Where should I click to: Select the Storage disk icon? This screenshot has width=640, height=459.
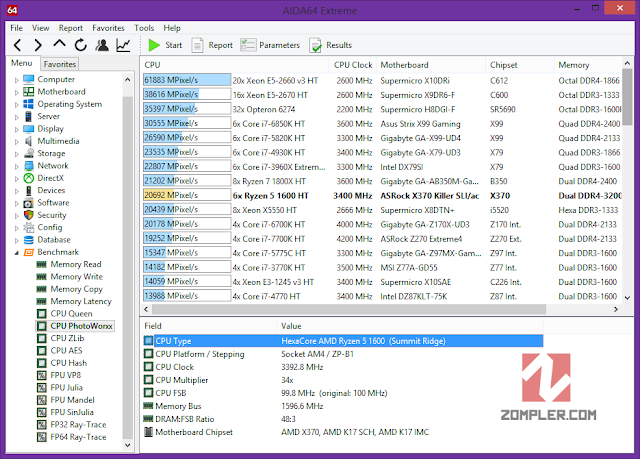(29, 153)
